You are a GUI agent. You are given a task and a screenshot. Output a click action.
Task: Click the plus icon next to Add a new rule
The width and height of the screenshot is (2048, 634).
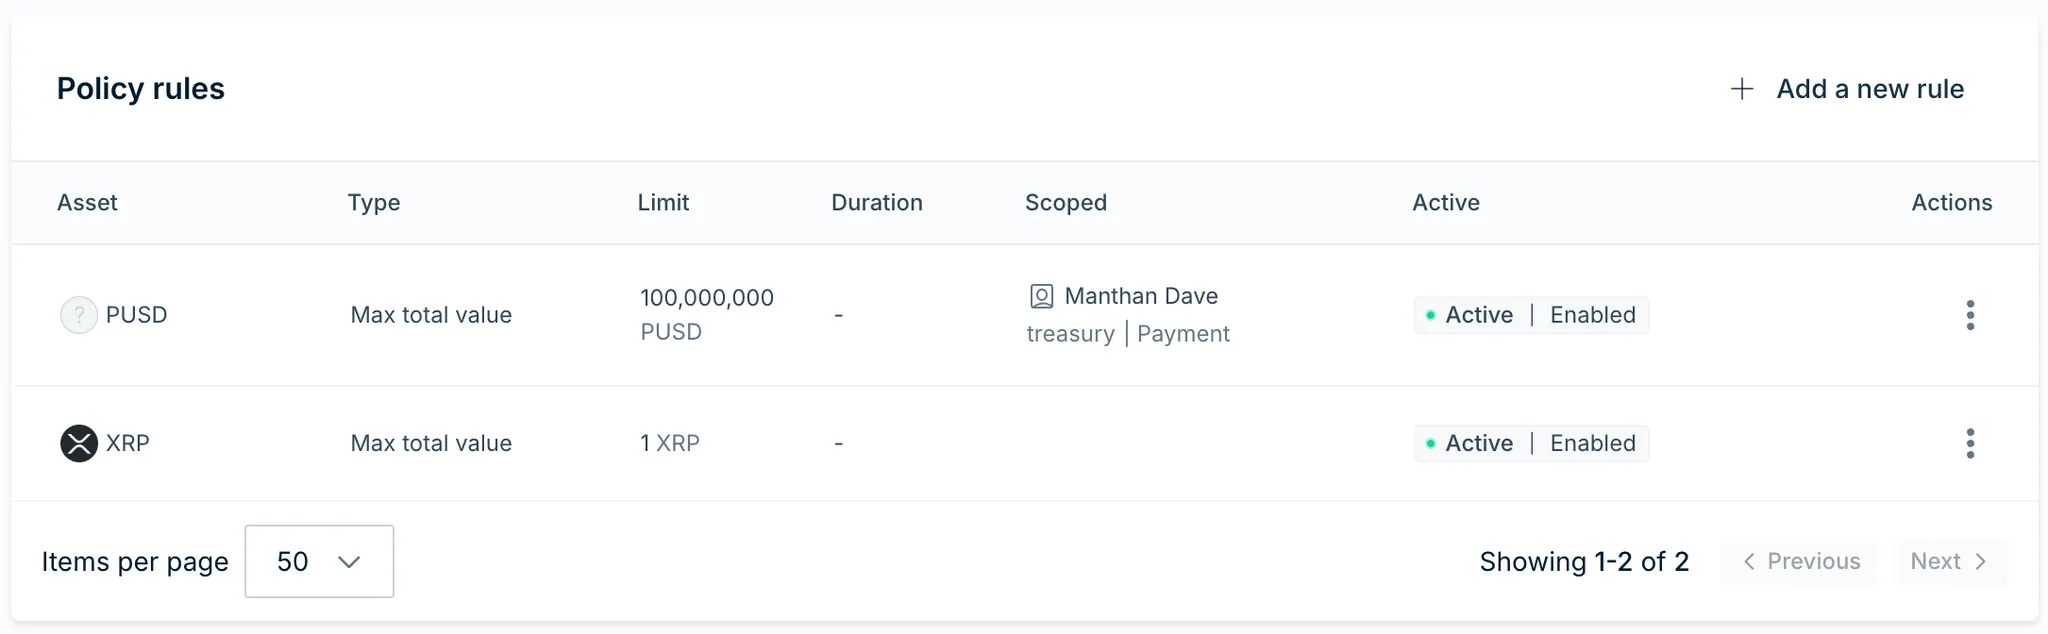pyautogui.click(x=1742, y=89)
